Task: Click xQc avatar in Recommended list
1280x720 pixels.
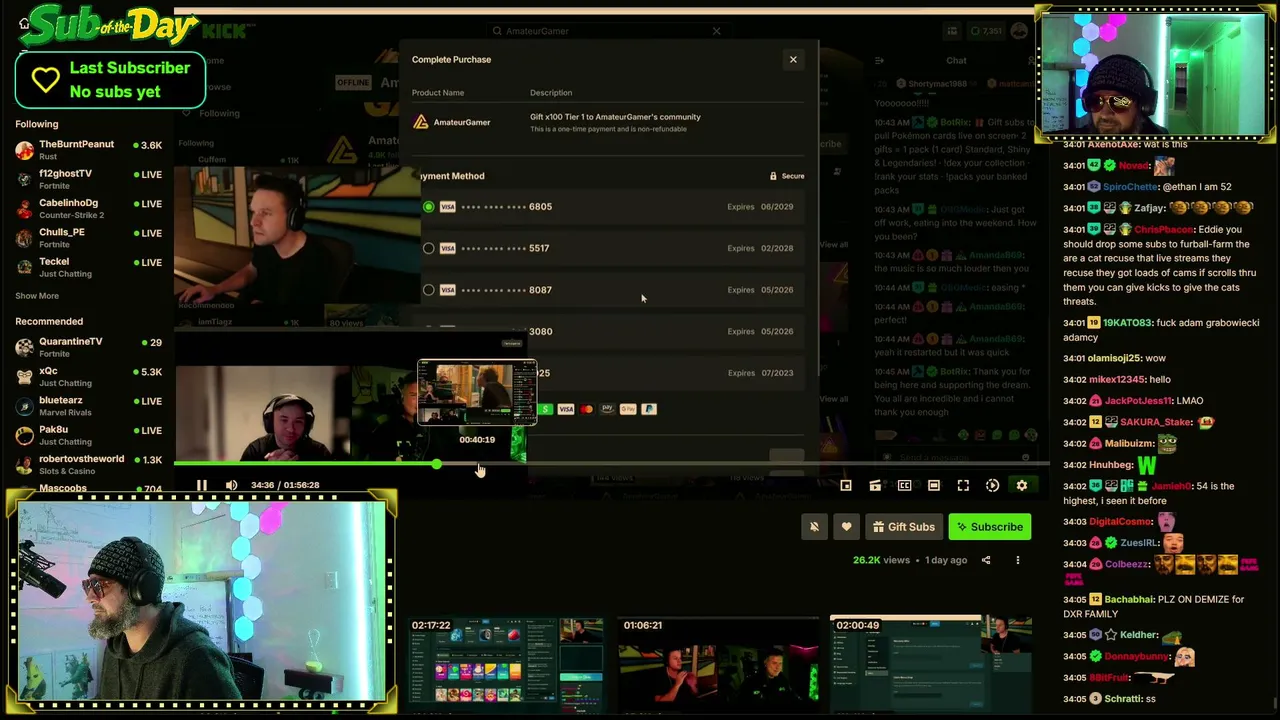Action: pos(24,376)
